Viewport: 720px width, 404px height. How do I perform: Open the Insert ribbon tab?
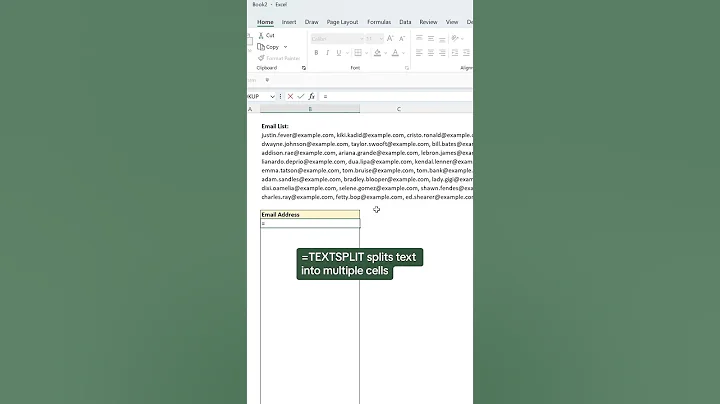click(x=289, y=22)
